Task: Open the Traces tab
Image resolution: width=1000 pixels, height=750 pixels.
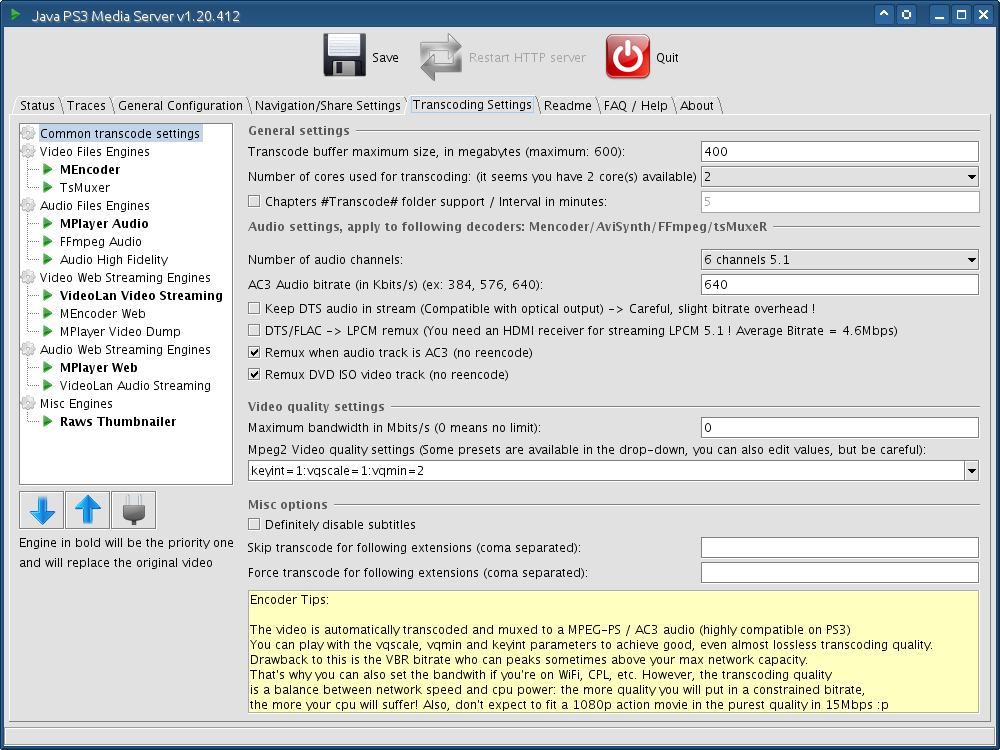Action: (x=86, y=106)
